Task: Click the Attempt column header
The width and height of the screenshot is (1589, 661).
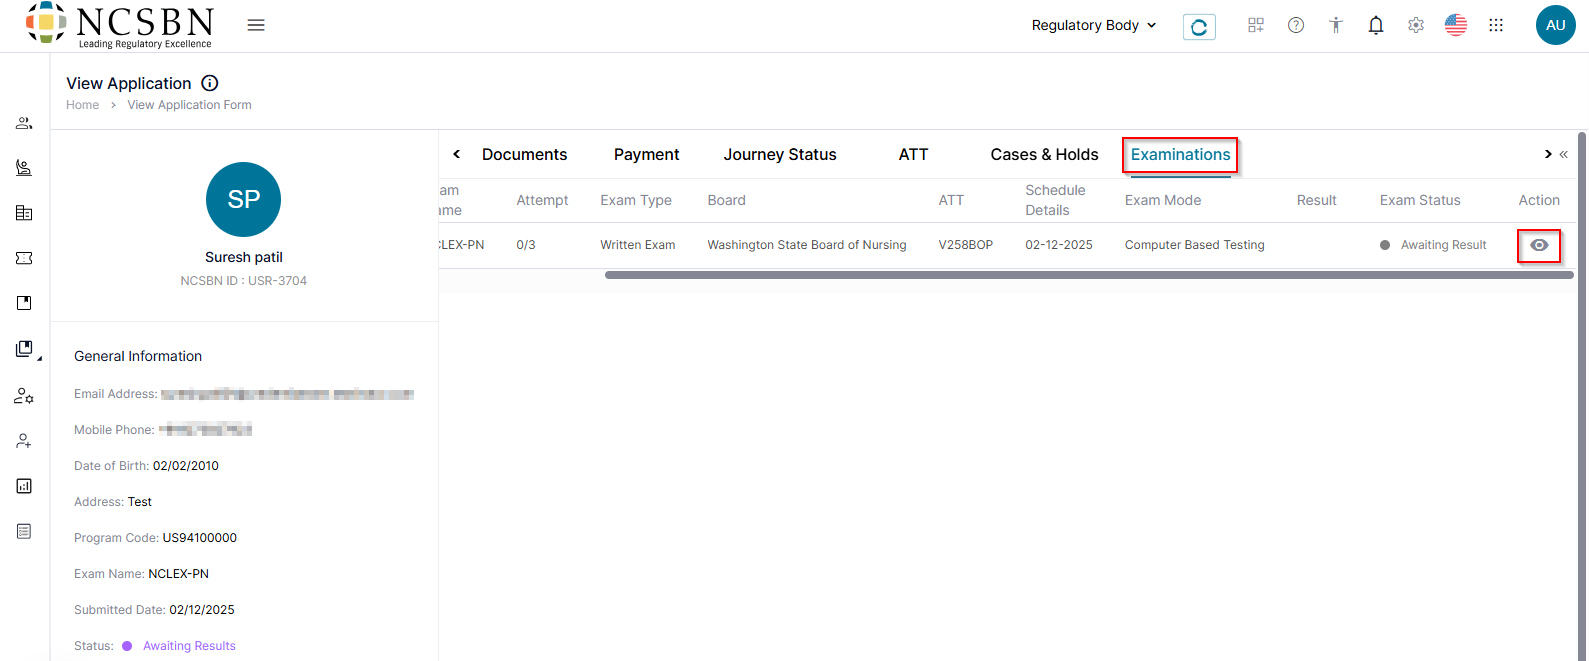Action: pos(542,200)
